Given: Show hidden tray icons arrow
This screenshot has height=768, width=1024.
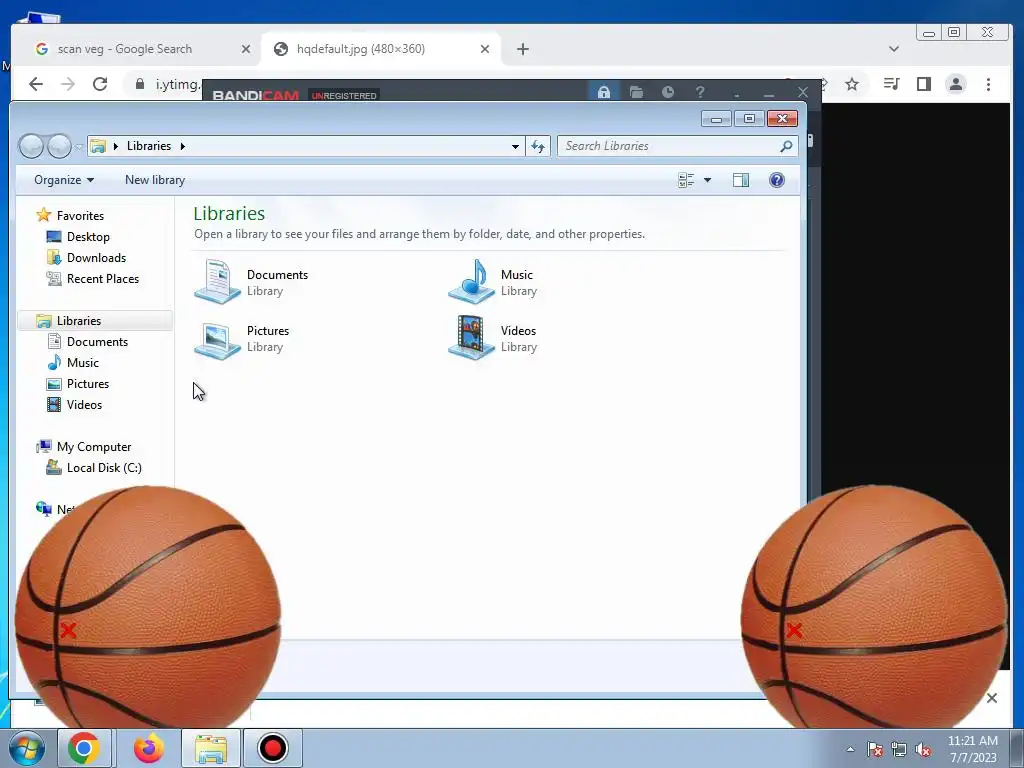Looking at the screenshot, I should click(x=850, y=750).
